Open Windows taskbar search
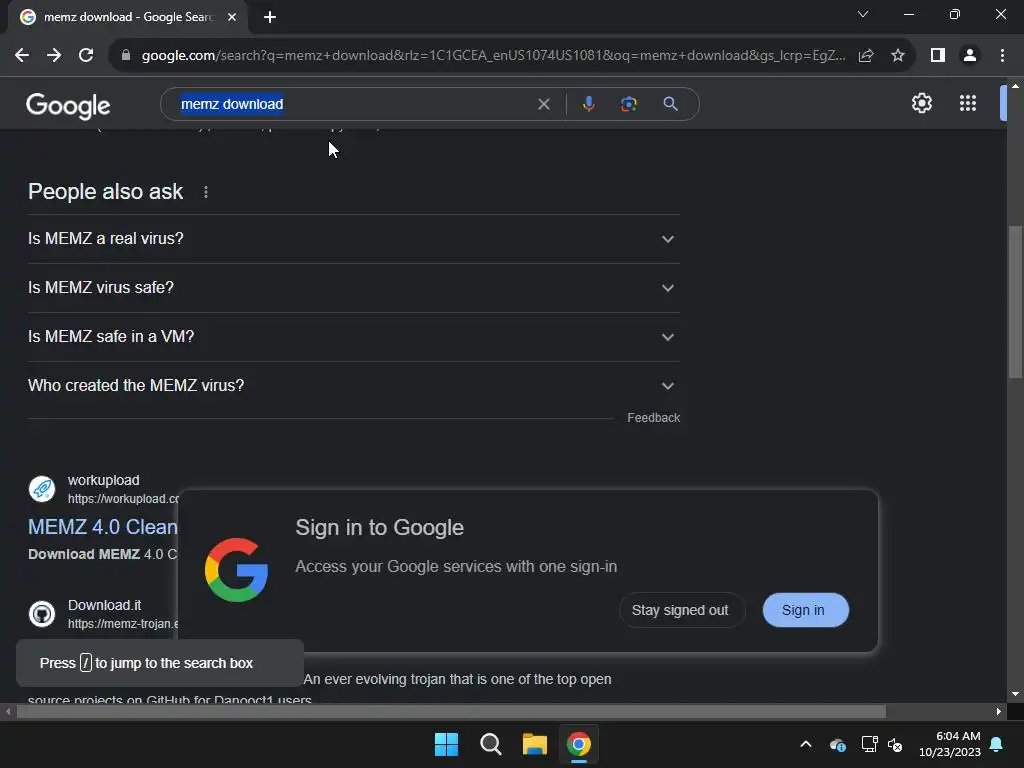Screen dimensions: 1024x768 click(490, 744)
